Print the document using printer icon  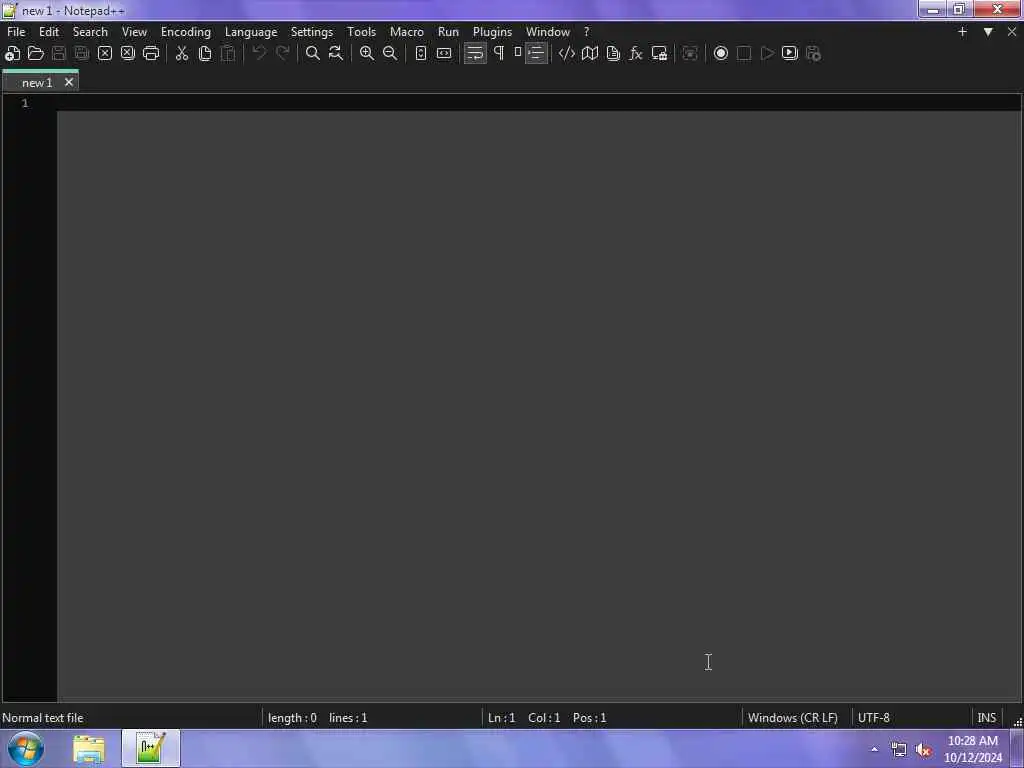coord(151,54)
